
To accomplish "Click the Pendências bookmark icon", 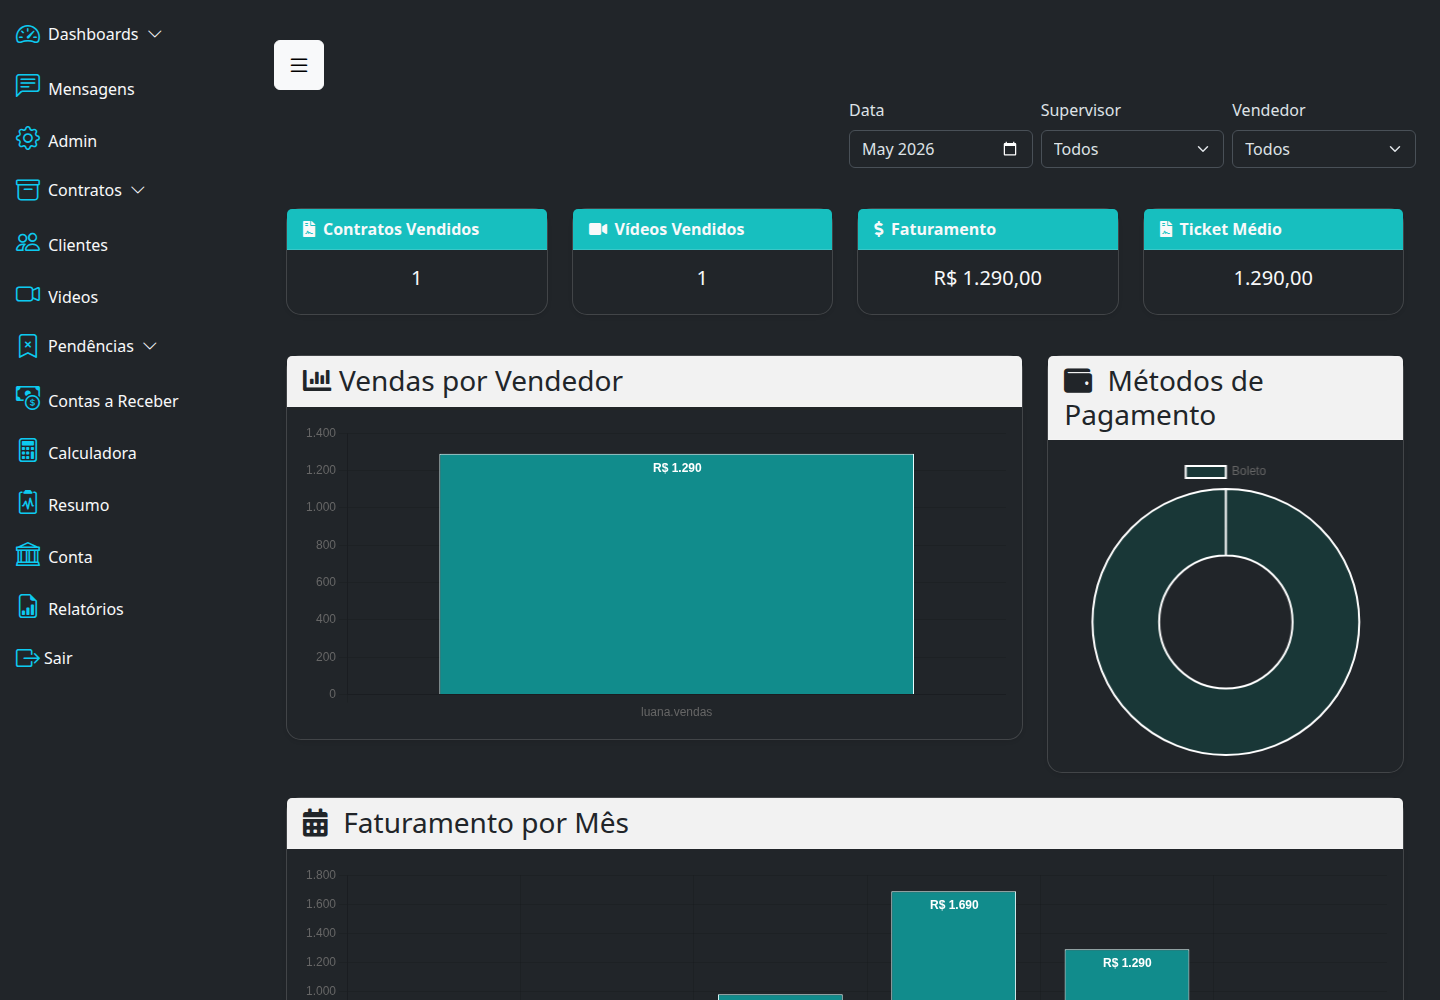I will pos(28,346).
